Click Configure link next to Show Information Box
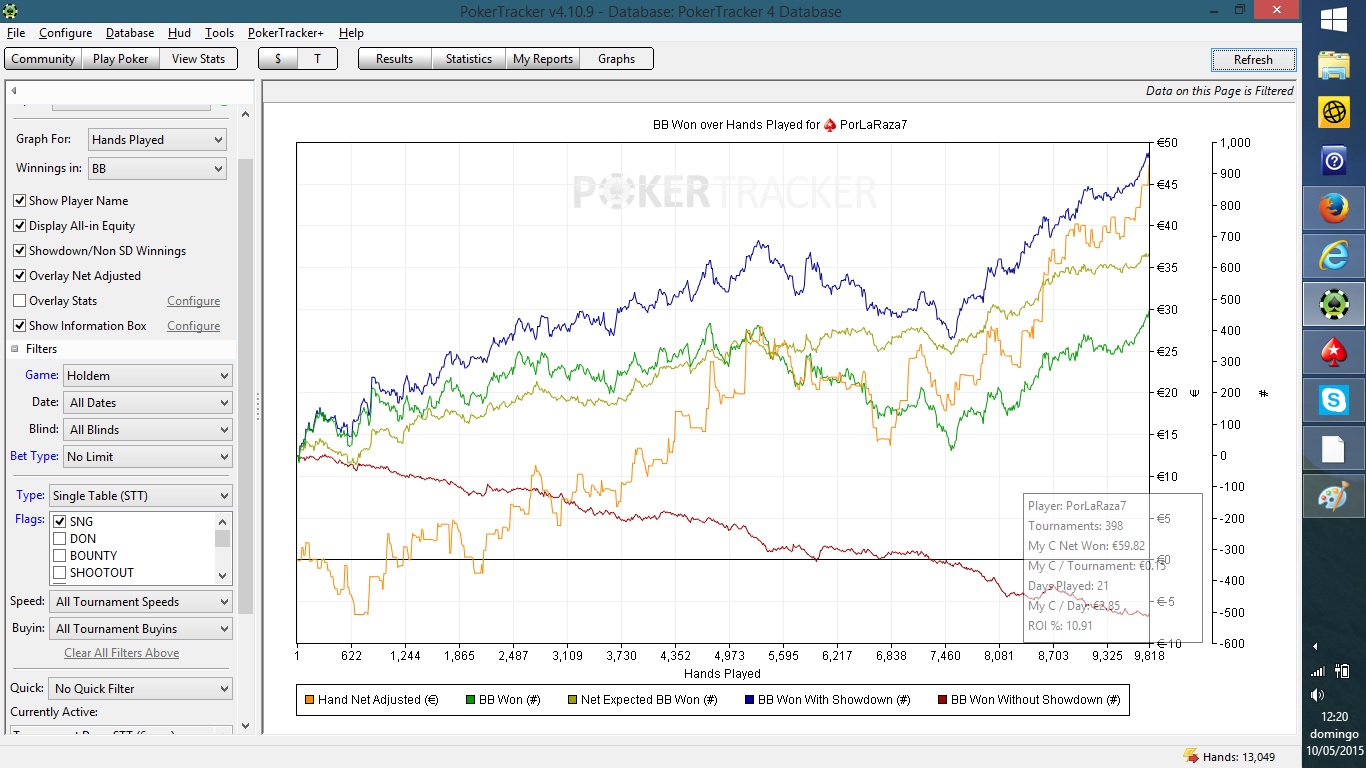This screenshot has width=1366, height=768. point(193,326)
